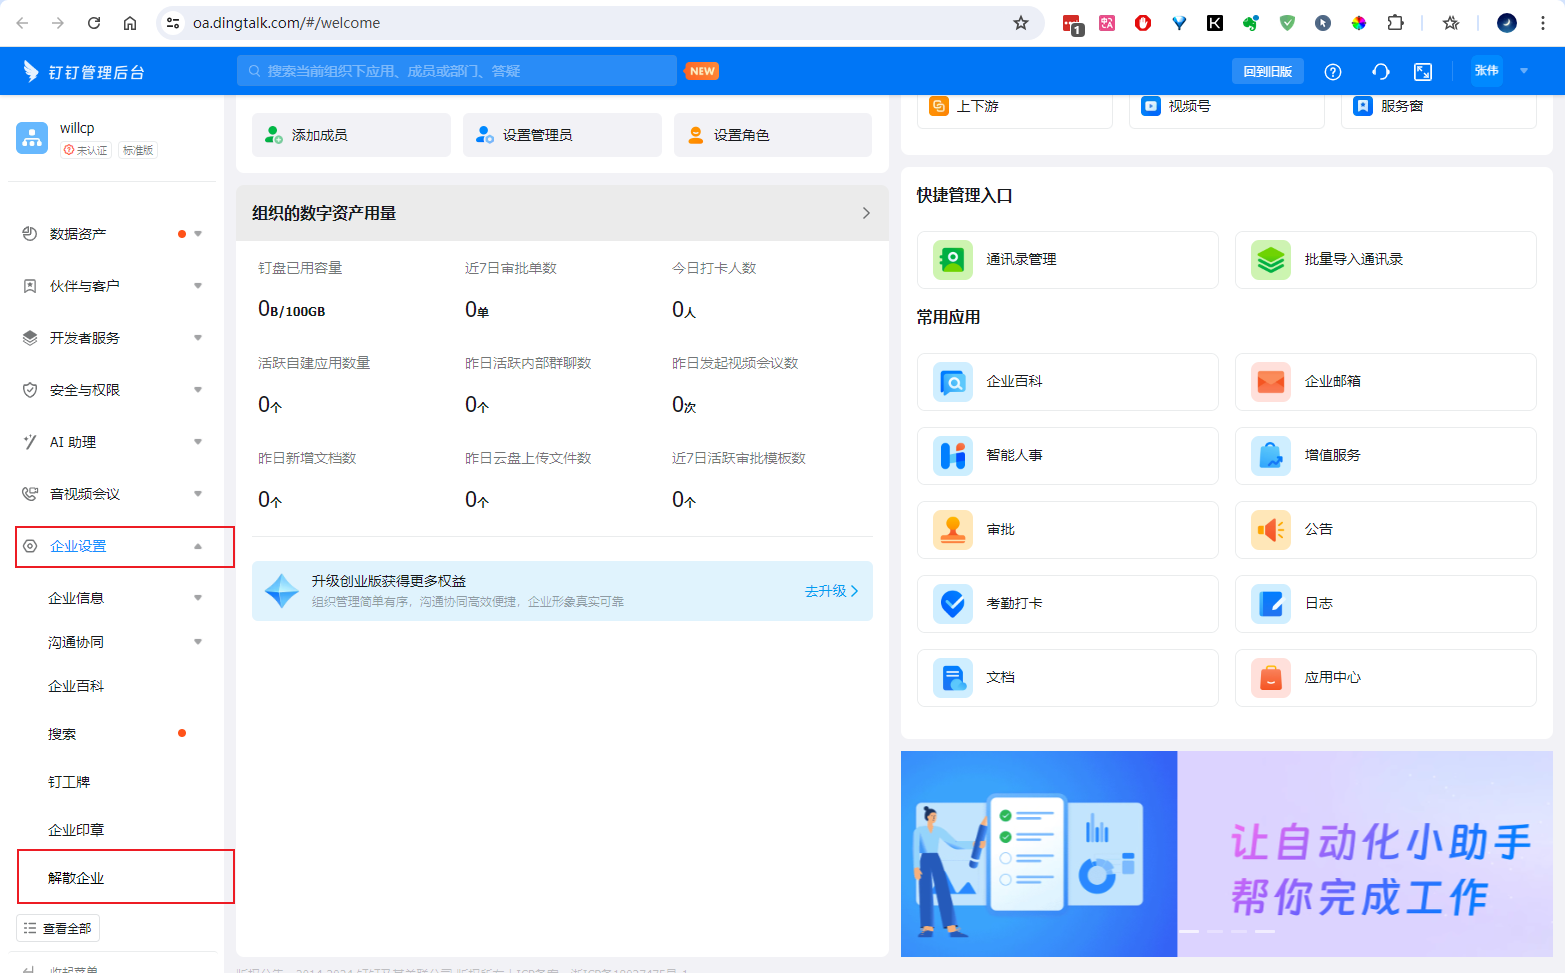The width and height of the screenshot is (1565, 973).
Task: Click the 近7日审批单数 statistic
Action: point(511,290)
